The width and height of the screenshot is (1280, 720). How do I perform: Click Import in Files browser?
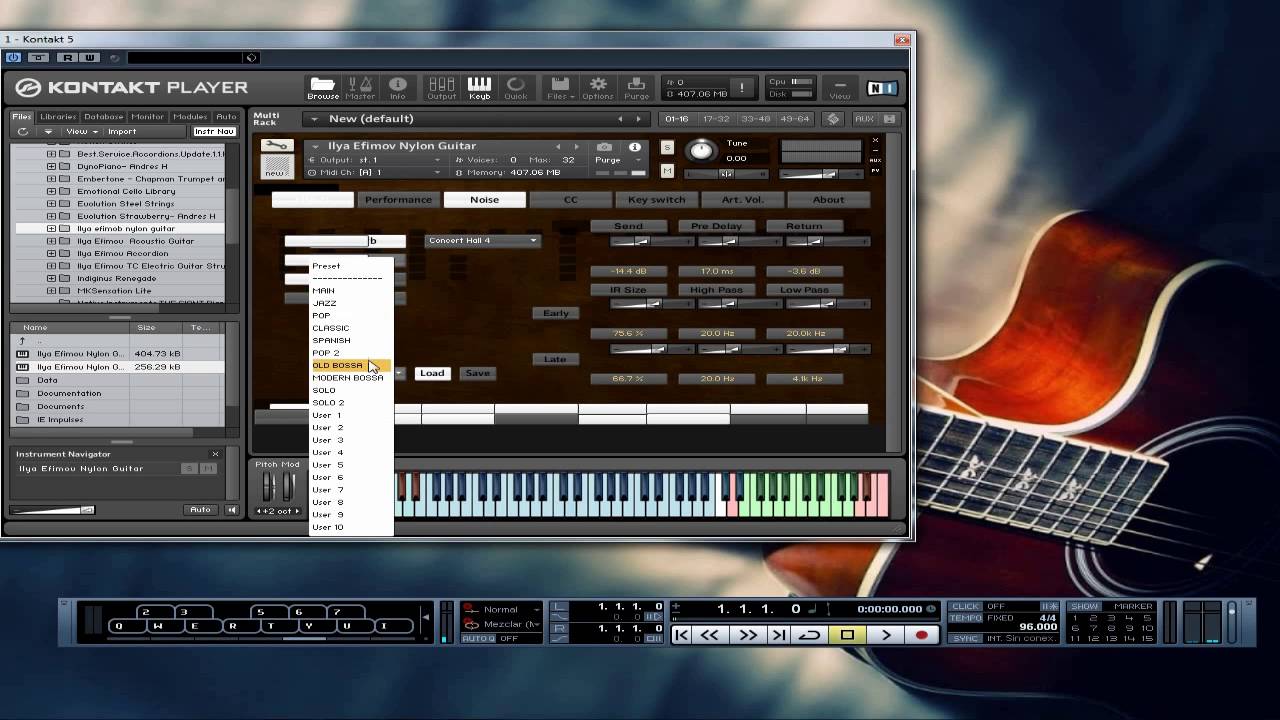coord(122,132)
